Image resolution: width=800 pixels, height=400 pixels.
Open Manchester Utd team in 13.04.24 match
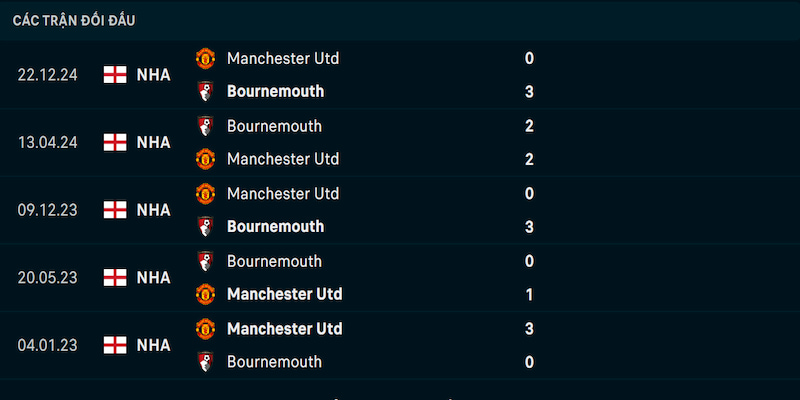283,159
